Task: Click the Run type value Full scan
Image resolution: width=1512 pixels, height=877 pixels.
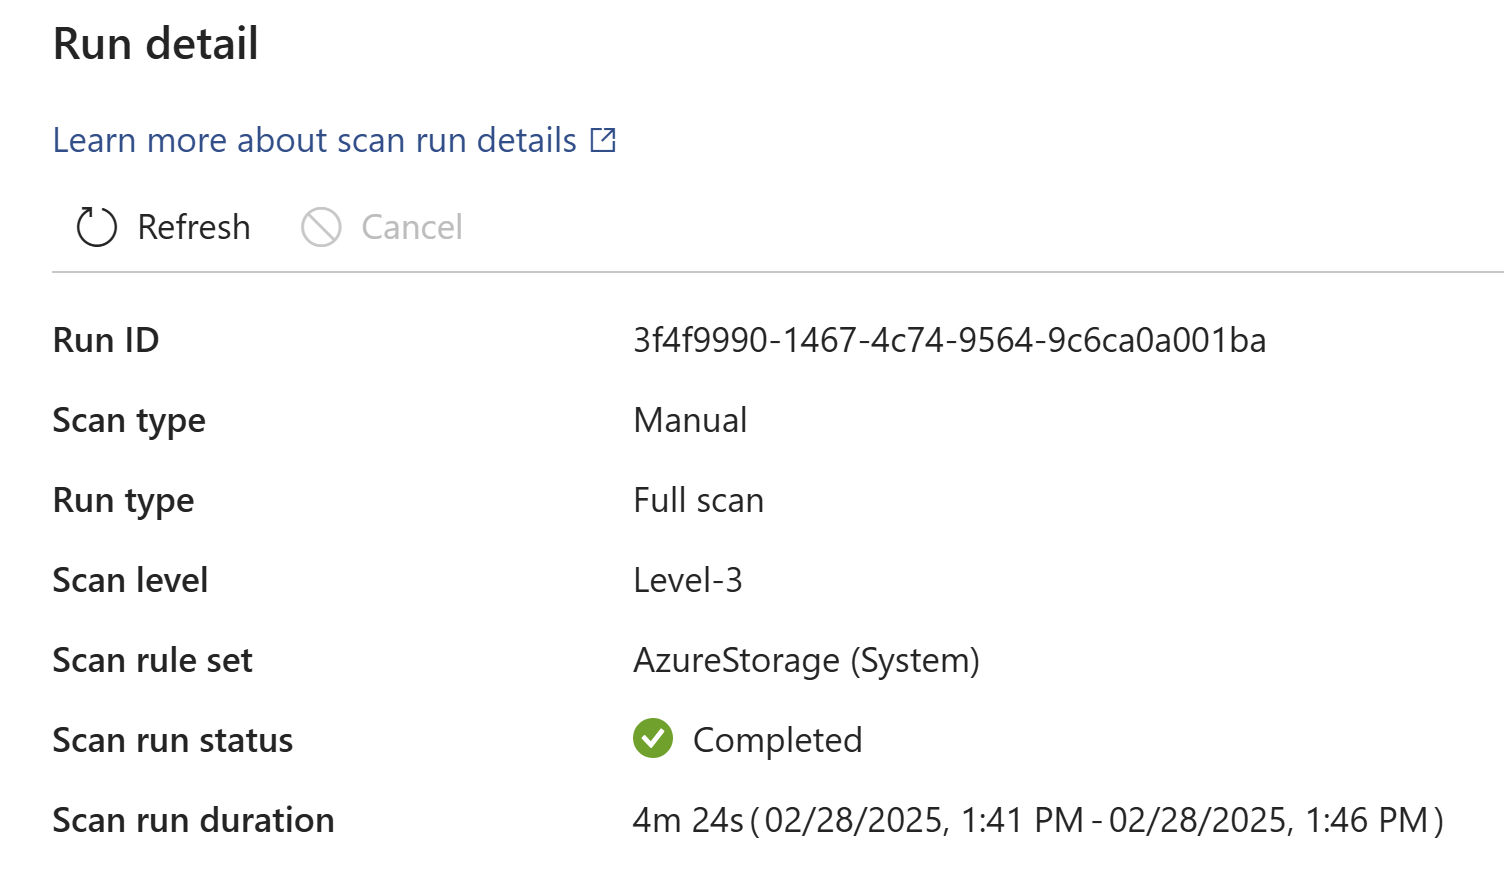Action: click(698, 500)
